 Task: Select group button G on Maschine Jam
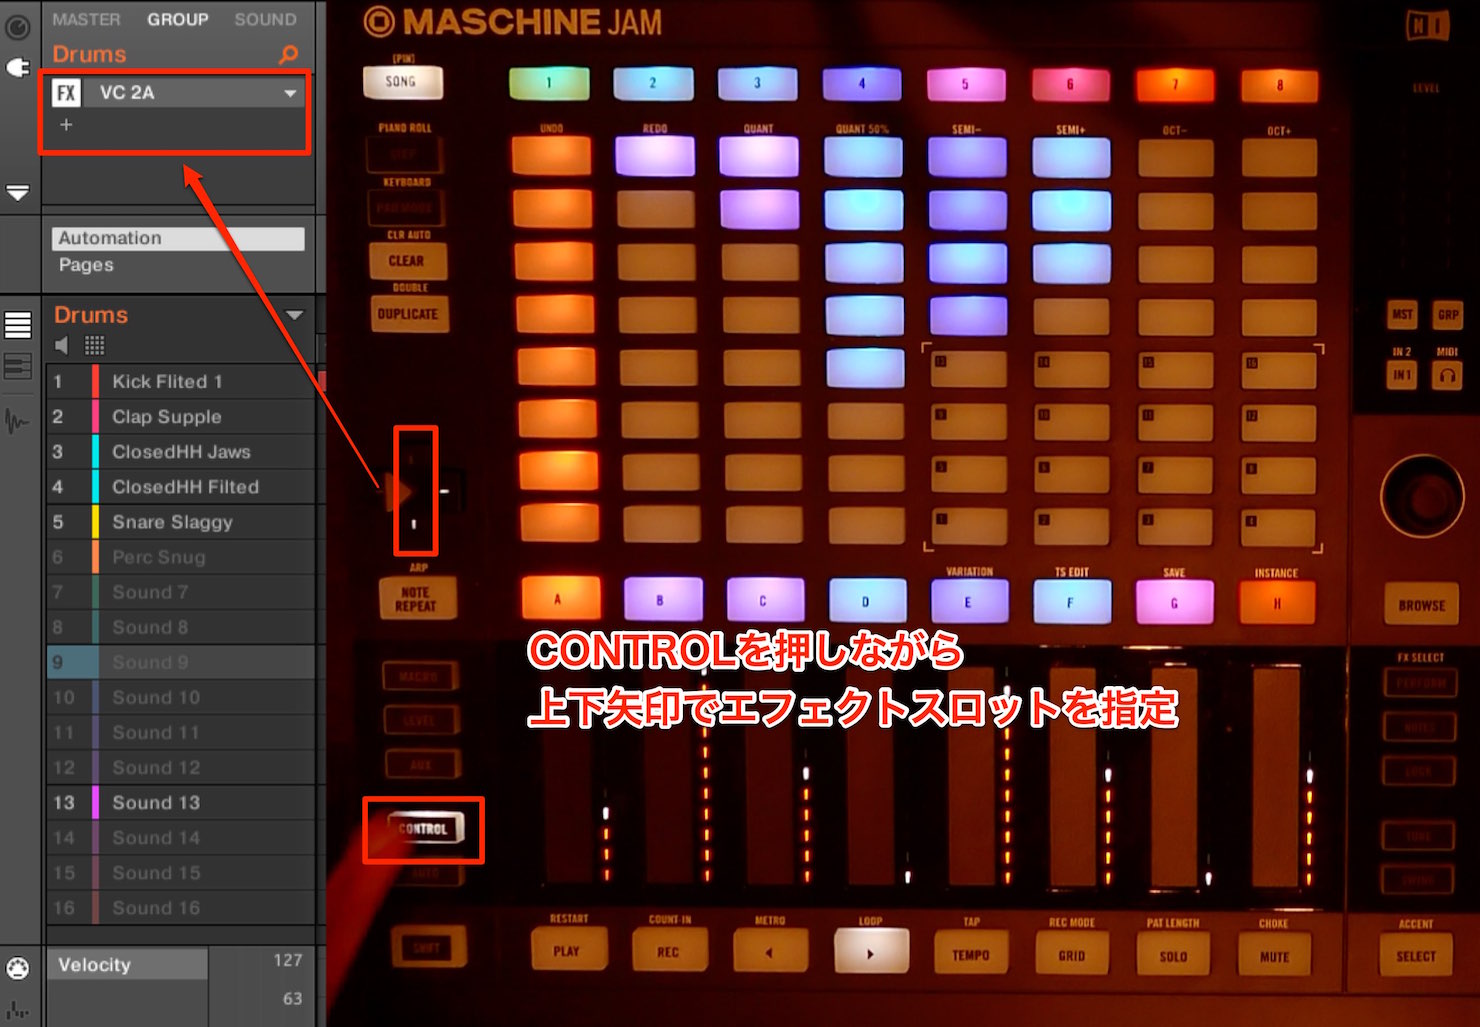coord(1175,602)
